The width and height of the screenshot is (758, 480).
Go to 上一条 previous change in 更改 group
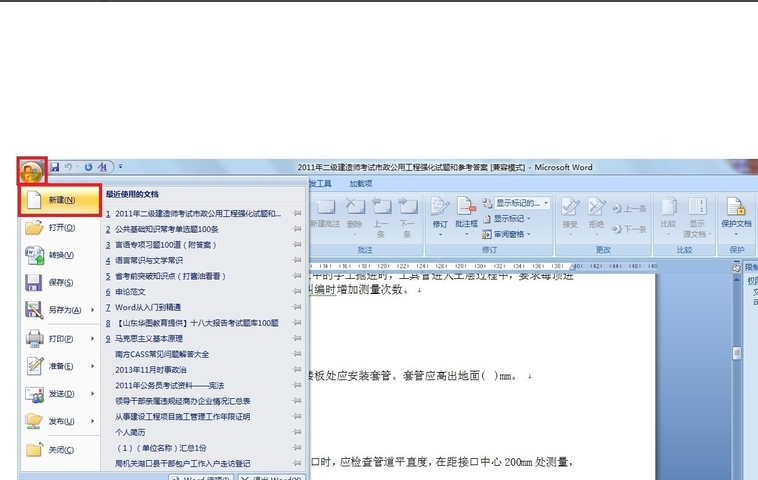[629, 209]
